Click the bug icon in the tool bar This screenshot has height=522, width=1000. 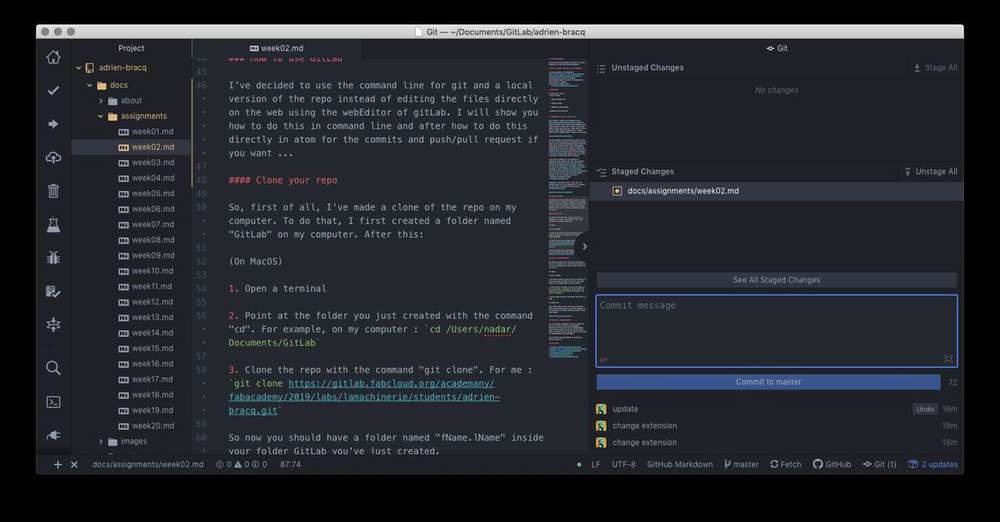click(x=54, y=258)
